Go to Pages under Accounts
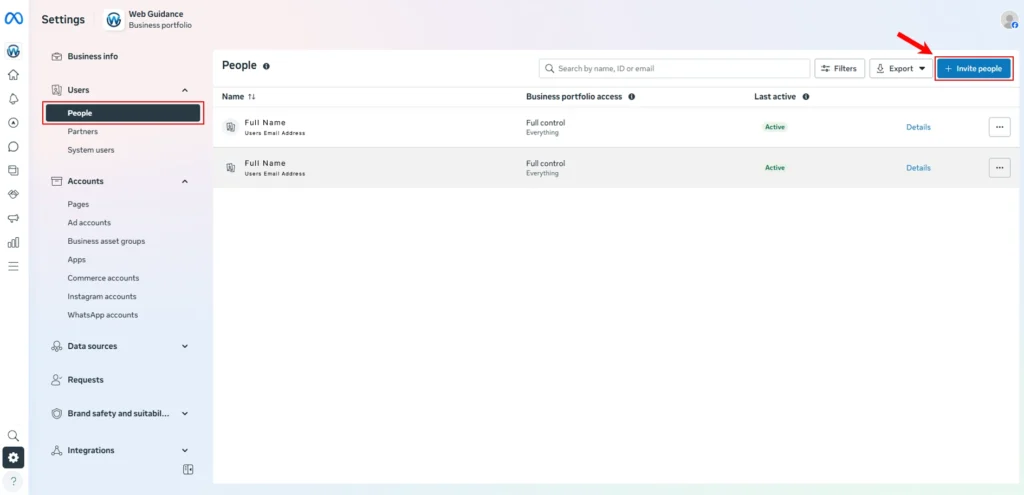 coord(78,204)
